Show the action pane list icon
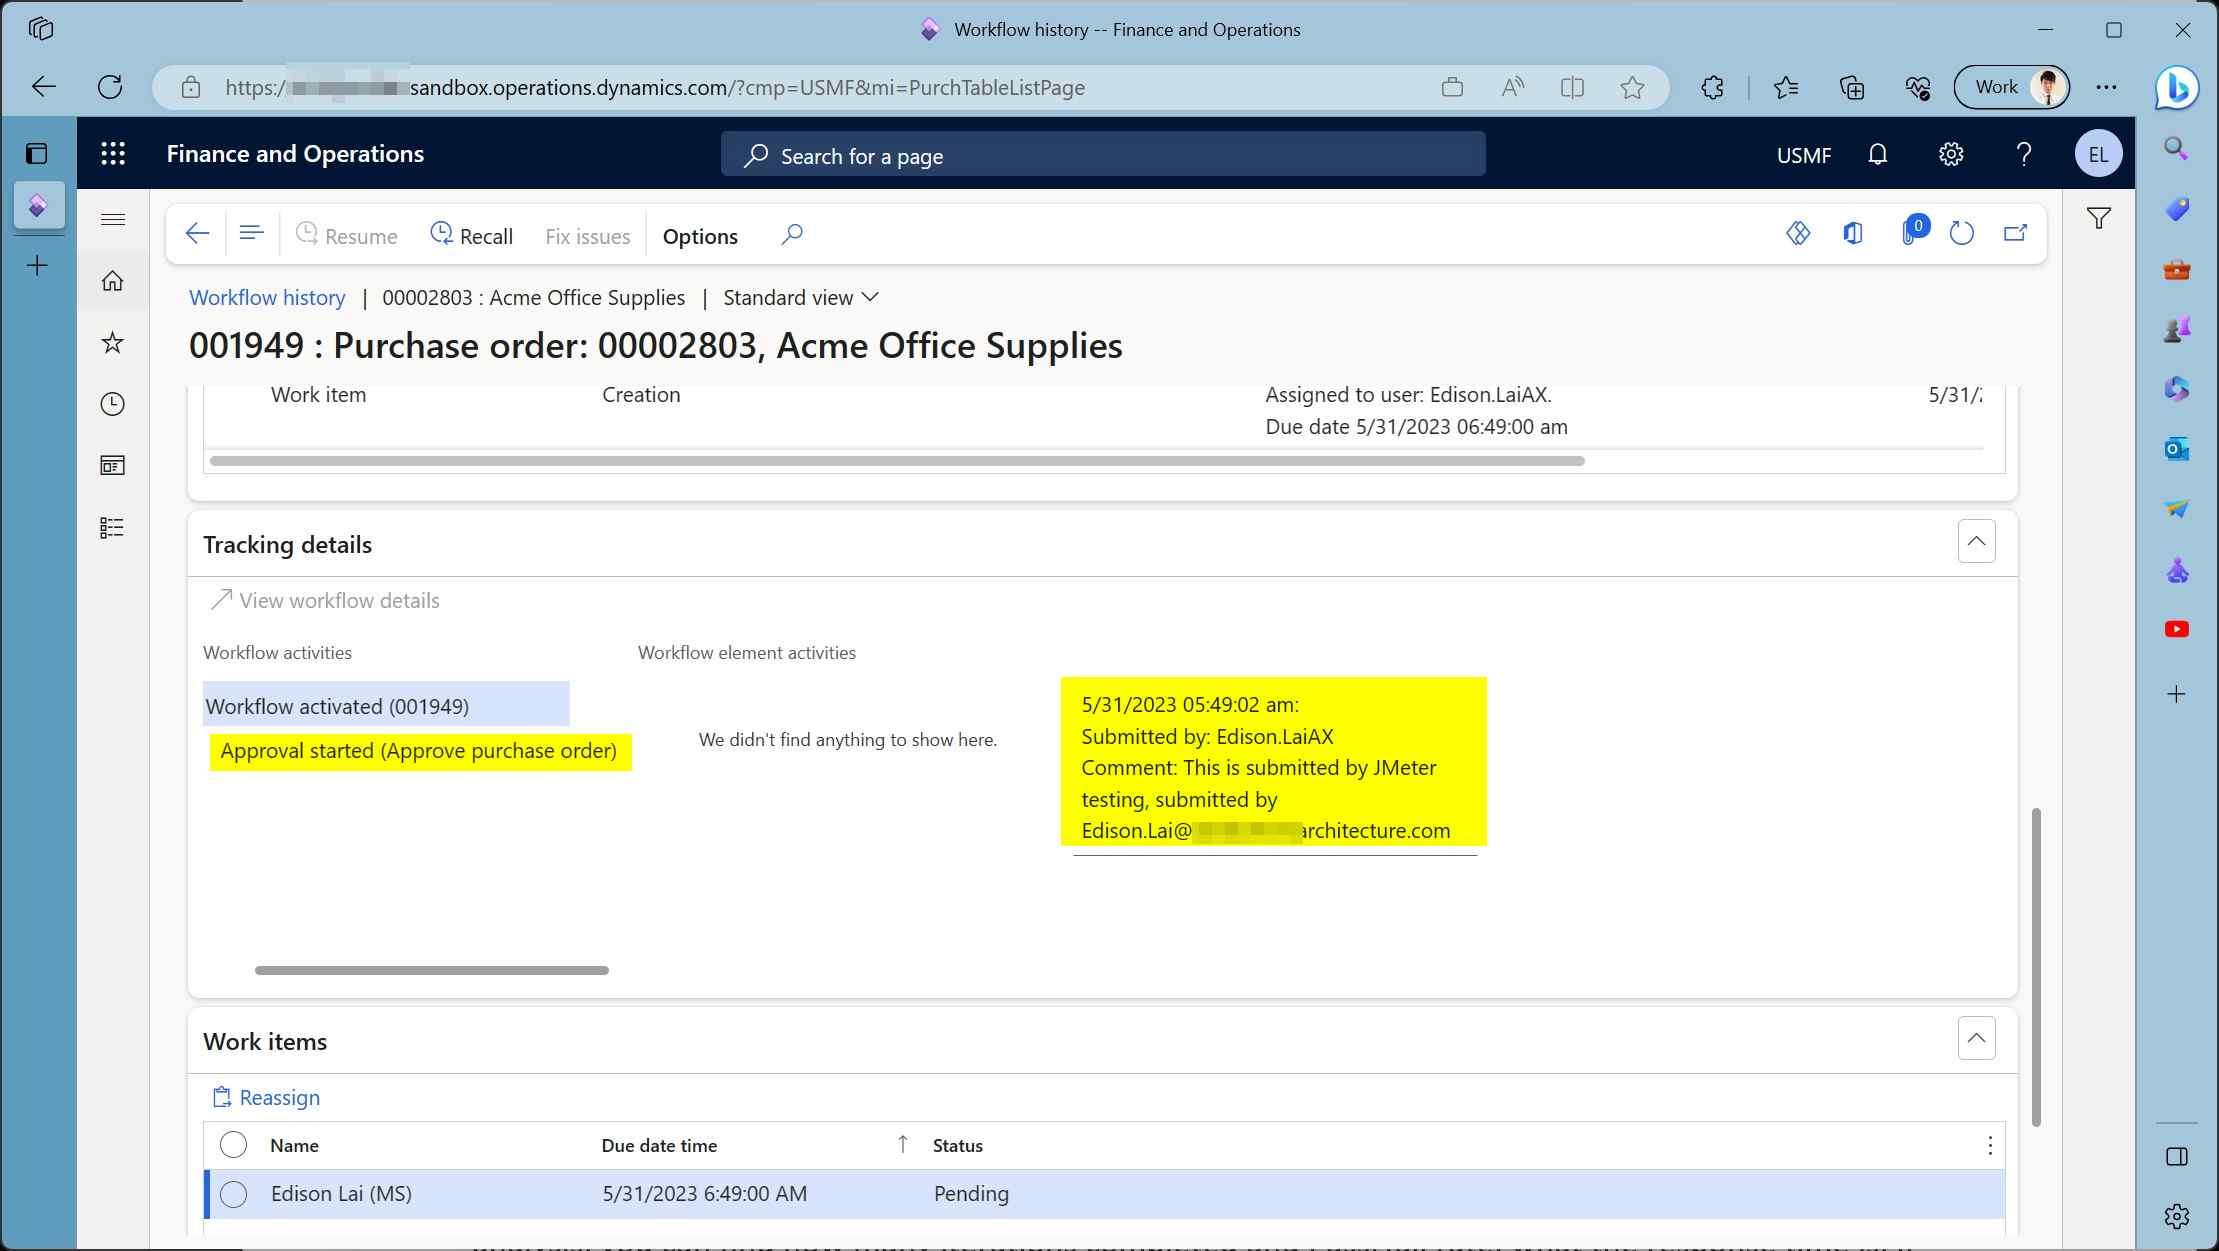This screenshot has width=2219, height=1251. (251, 234)
